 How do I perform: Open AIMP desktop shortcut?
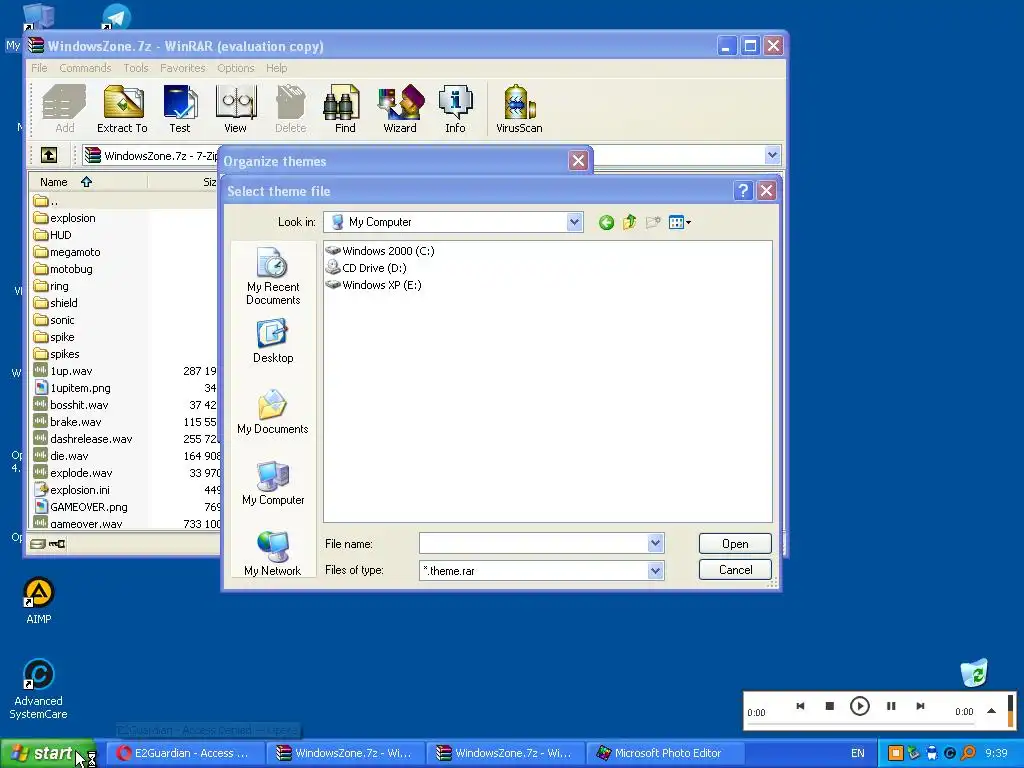39,601
